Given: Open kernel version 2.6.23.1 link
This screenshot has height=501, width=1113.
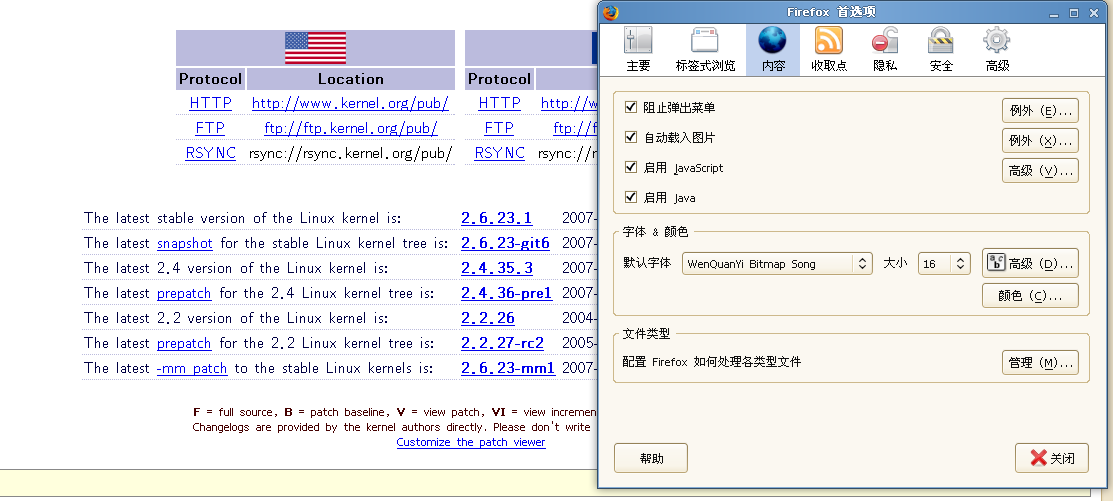Looking at the screenshot, I should pos(496,218).
